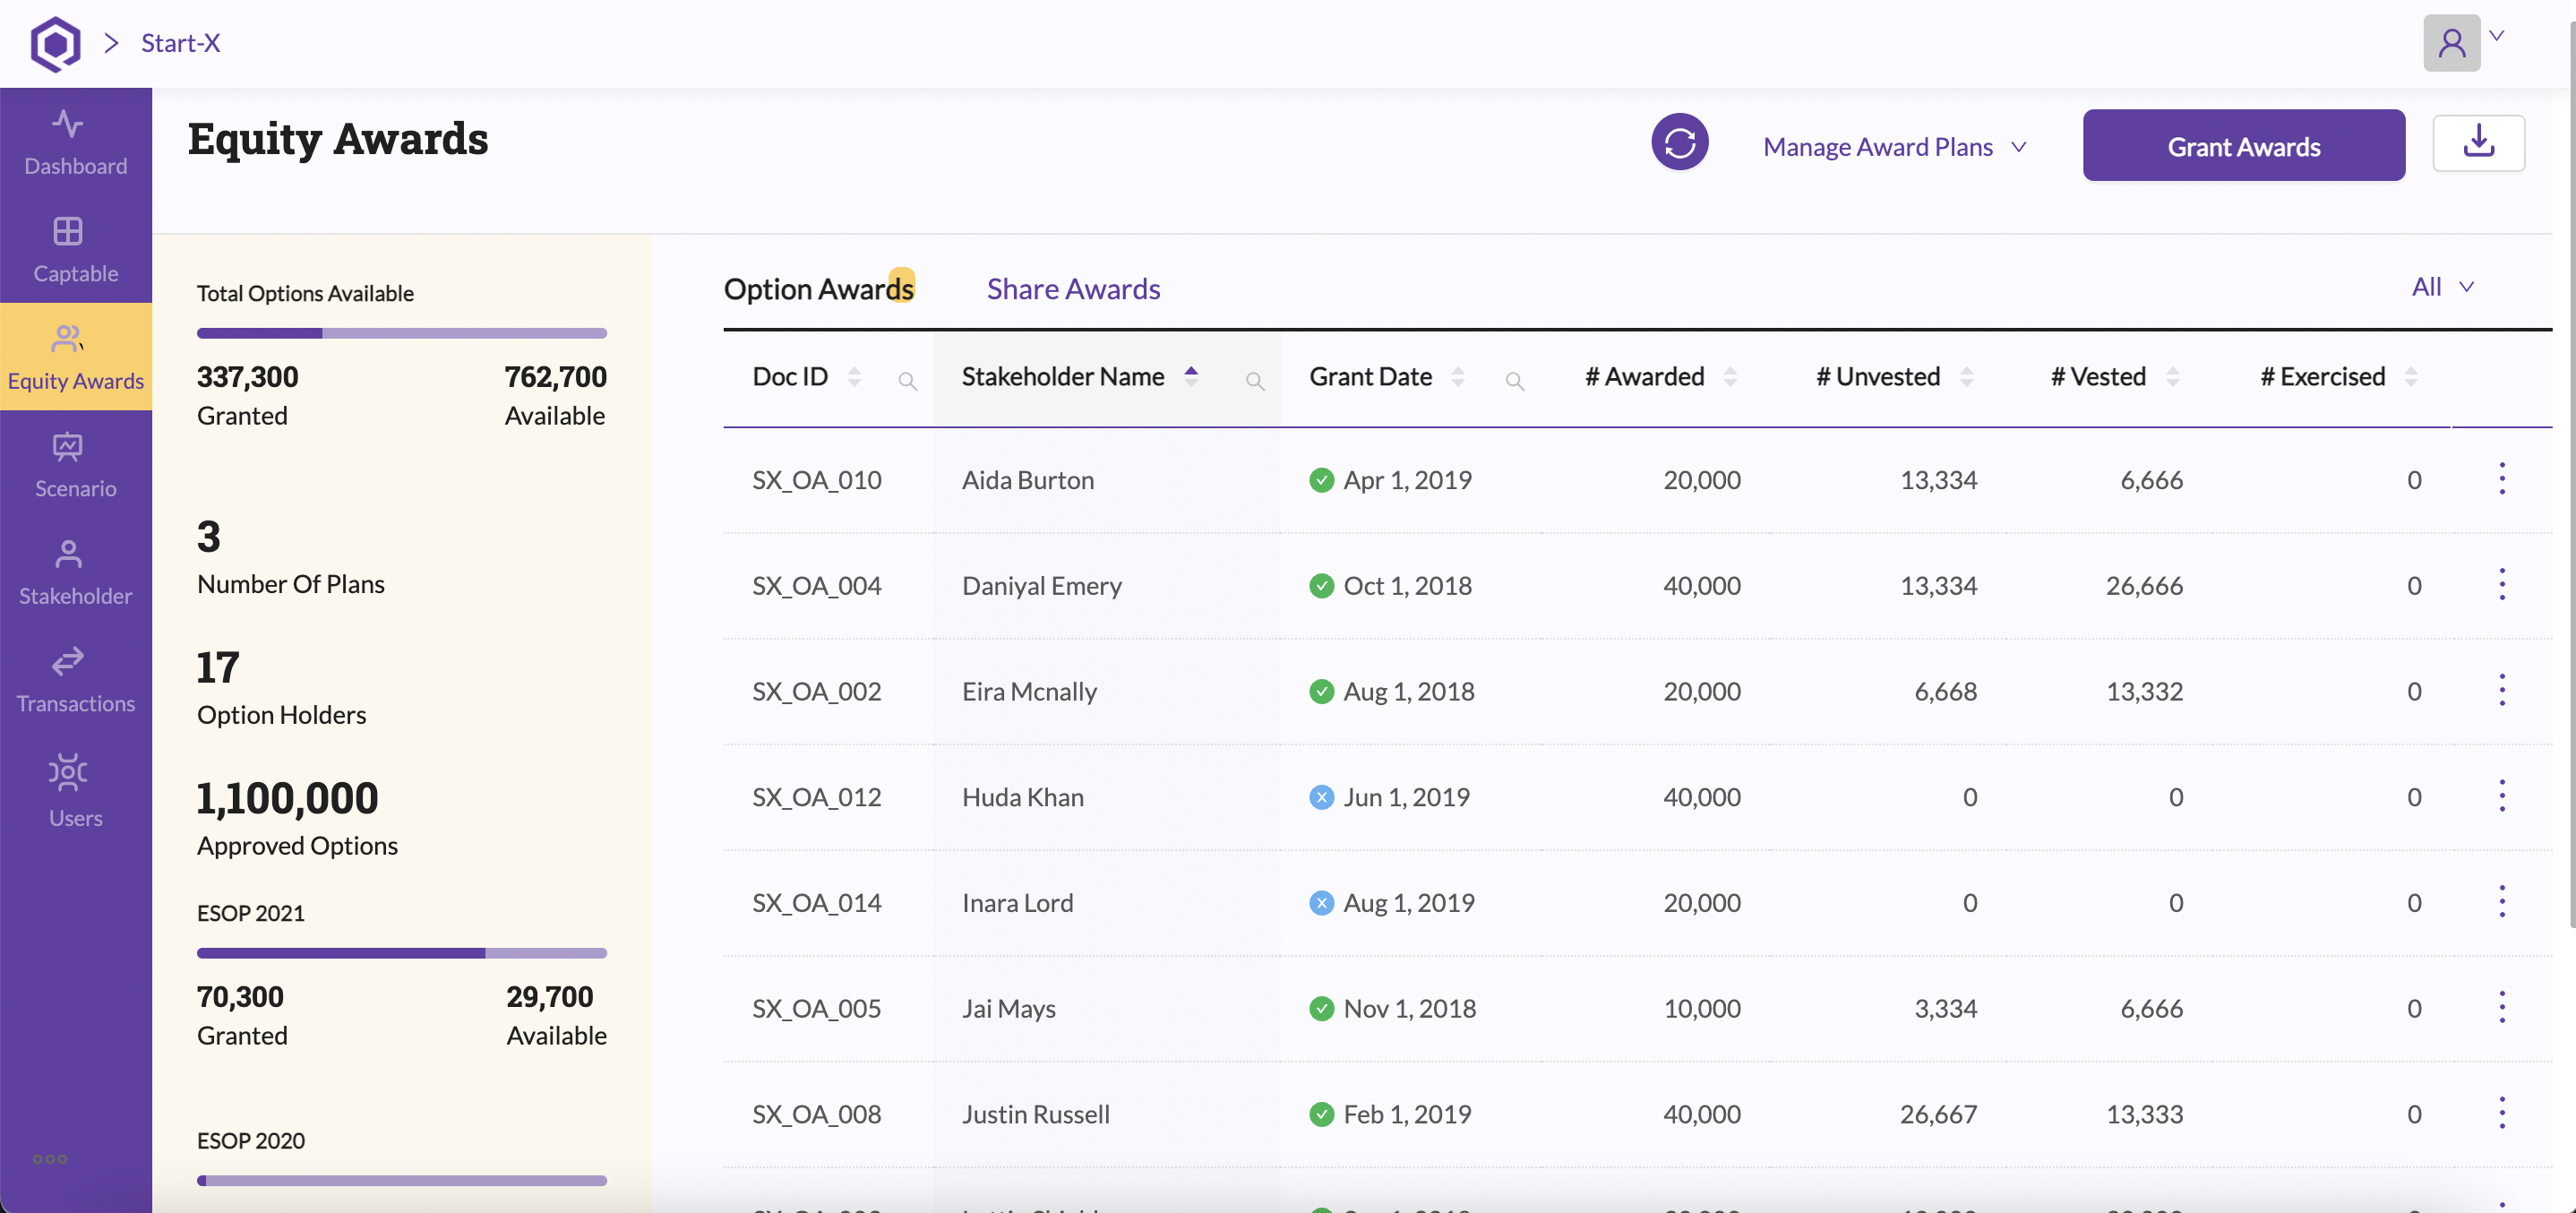The width and height of the screenshot is (2576, 1213).
Task: Open row actions for Eira Mcnally
Action: (x=2502, y=690)
